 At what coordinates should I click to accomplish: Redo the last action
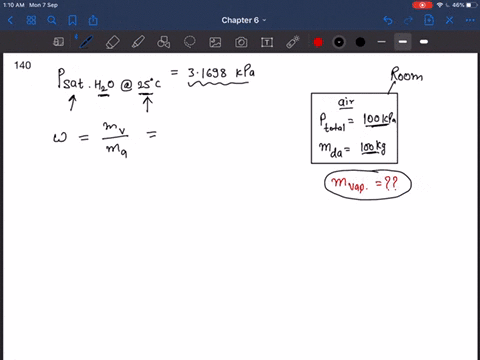[408, 20]
